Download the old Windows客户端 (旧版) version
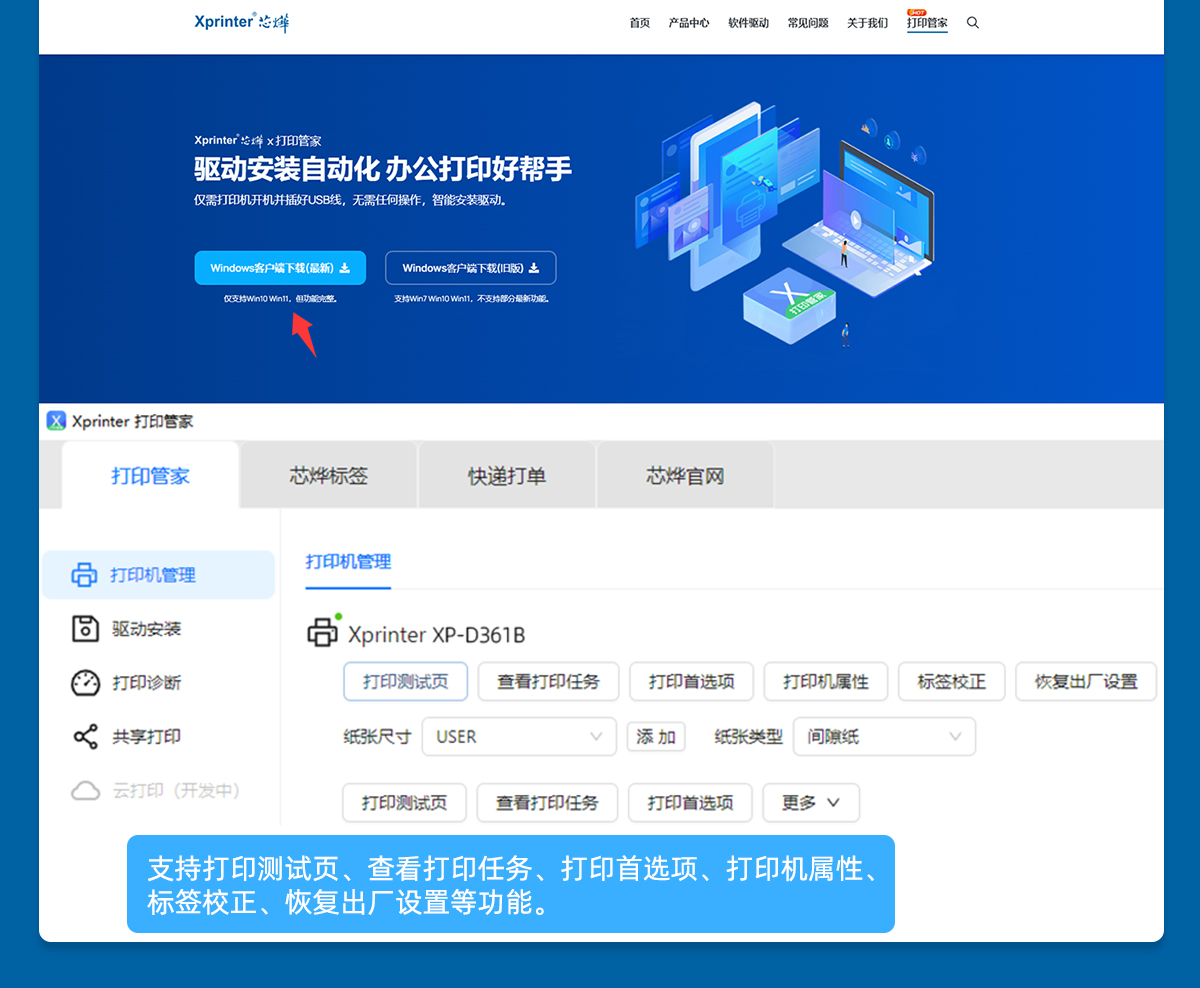1200x988 pixels. [471, 268]
